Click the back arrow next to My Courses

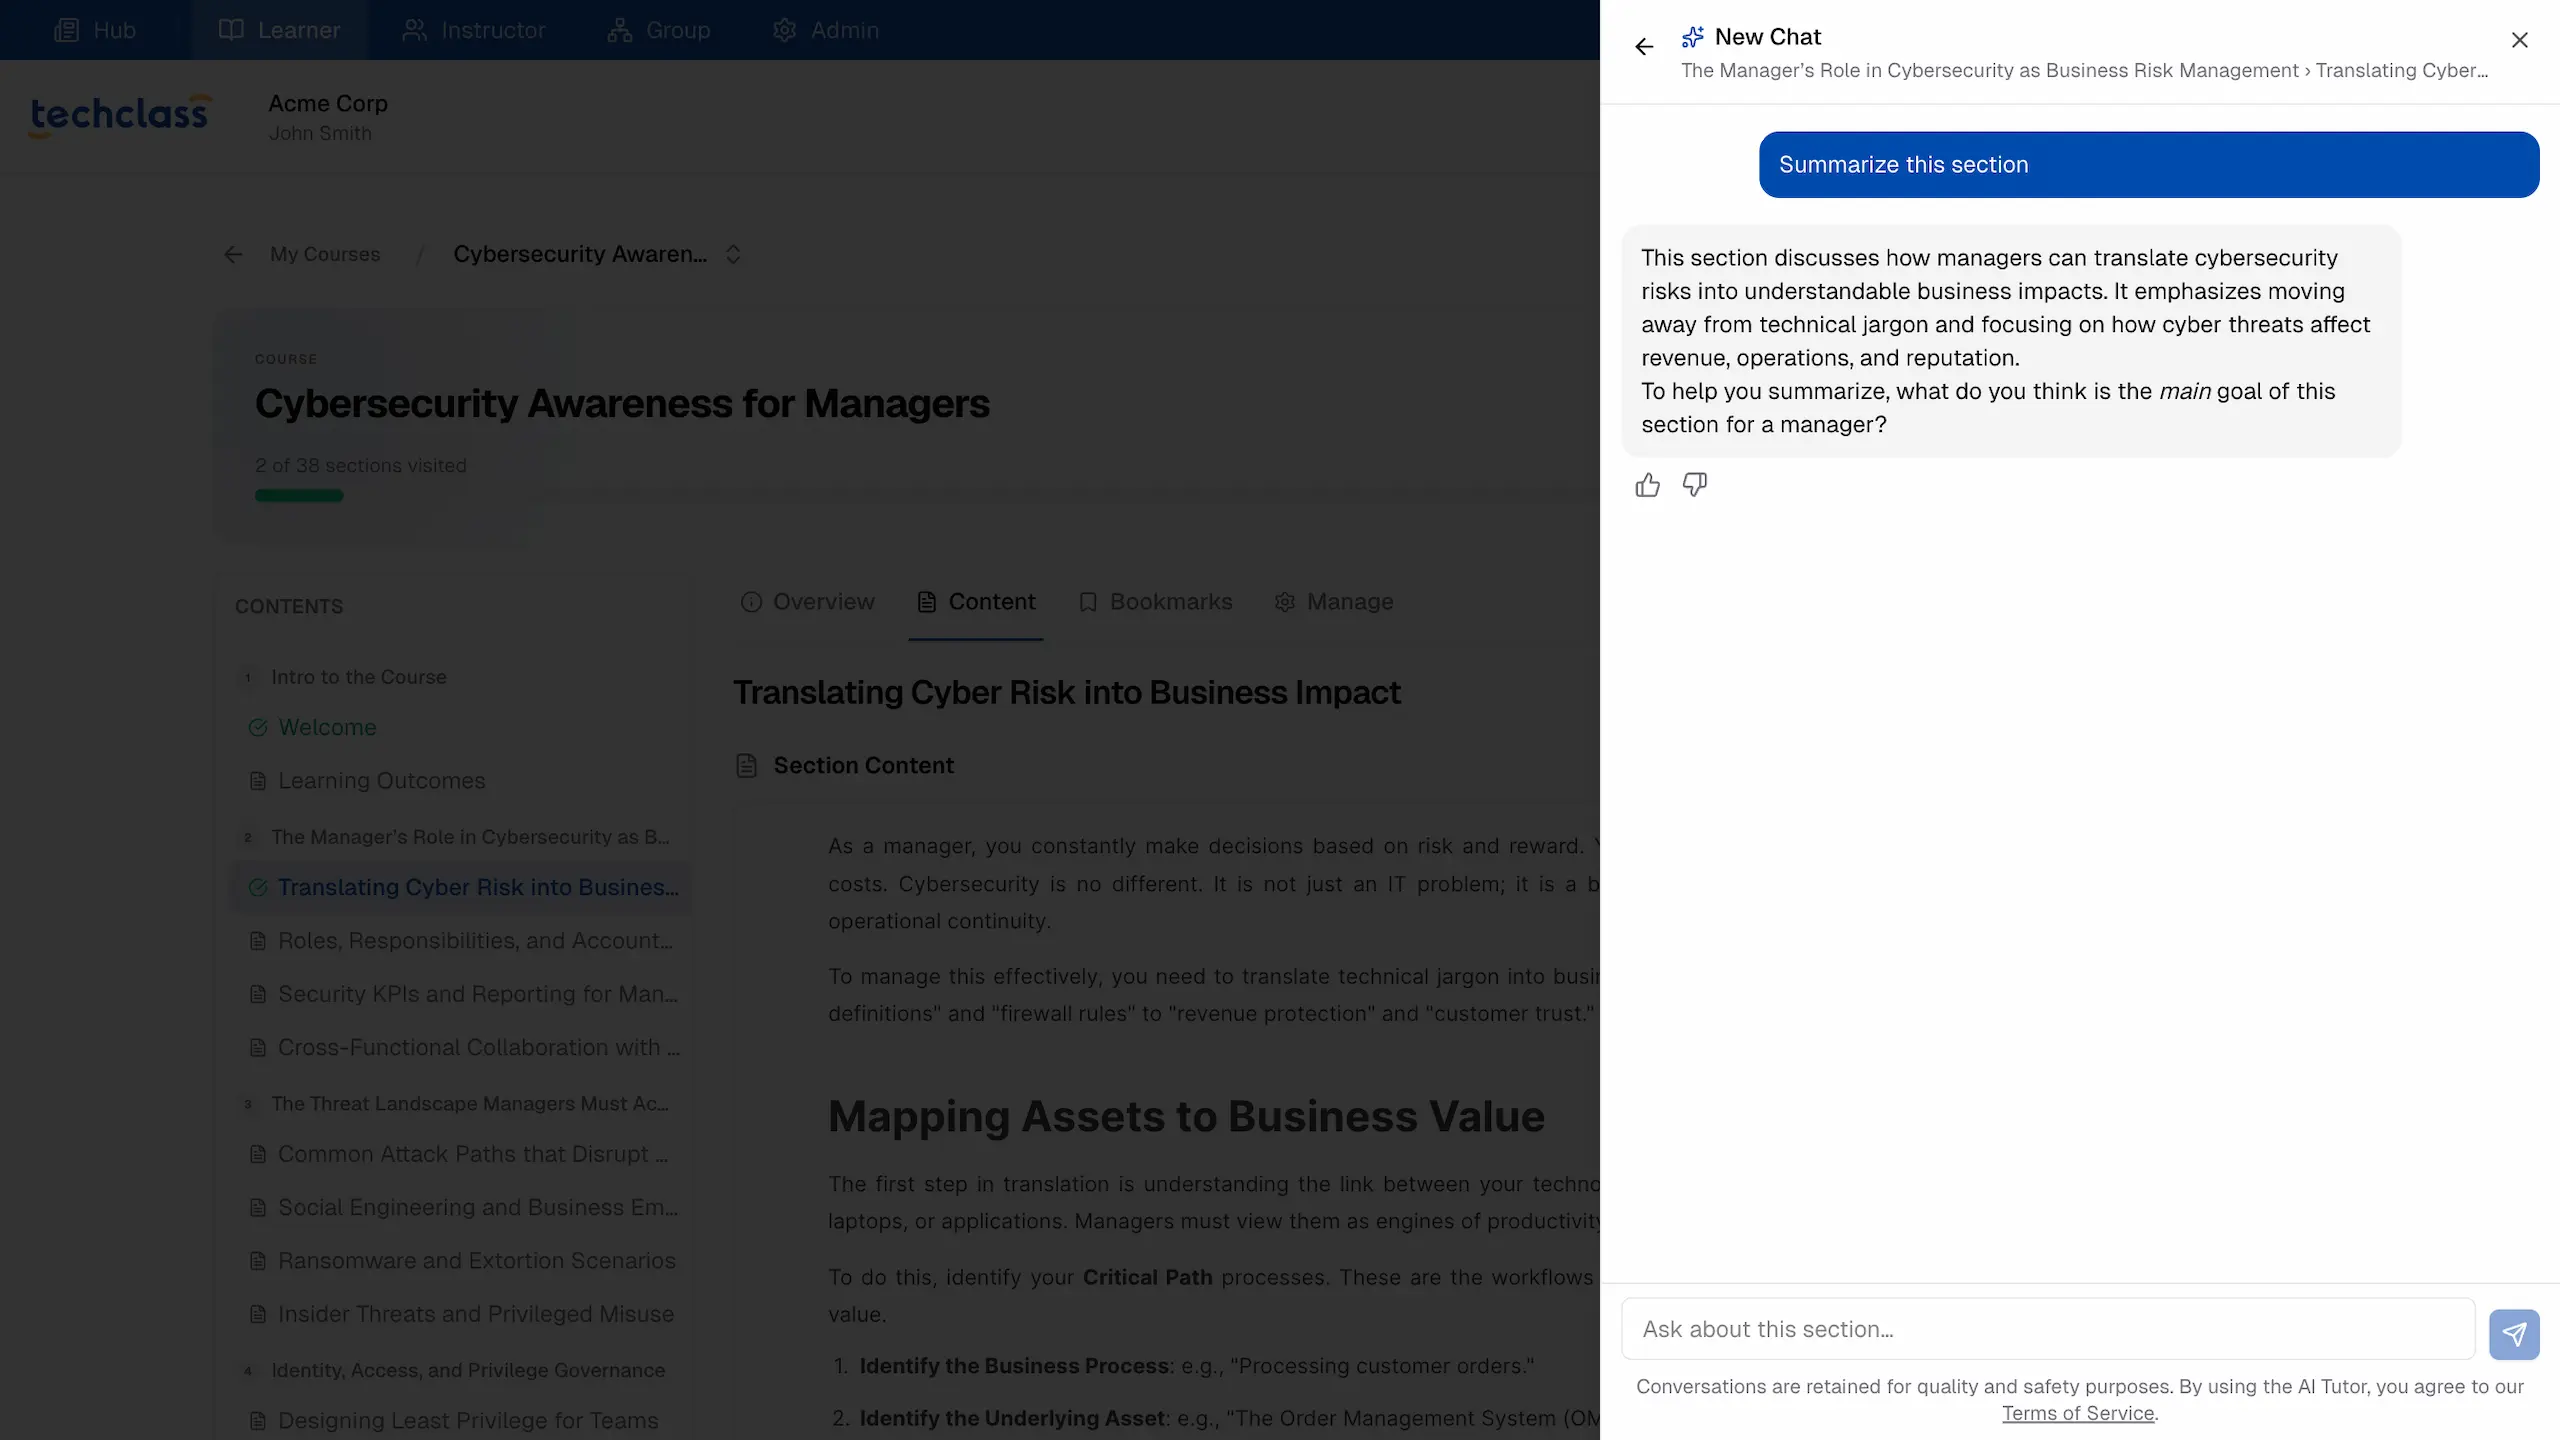tap(233, 255)
